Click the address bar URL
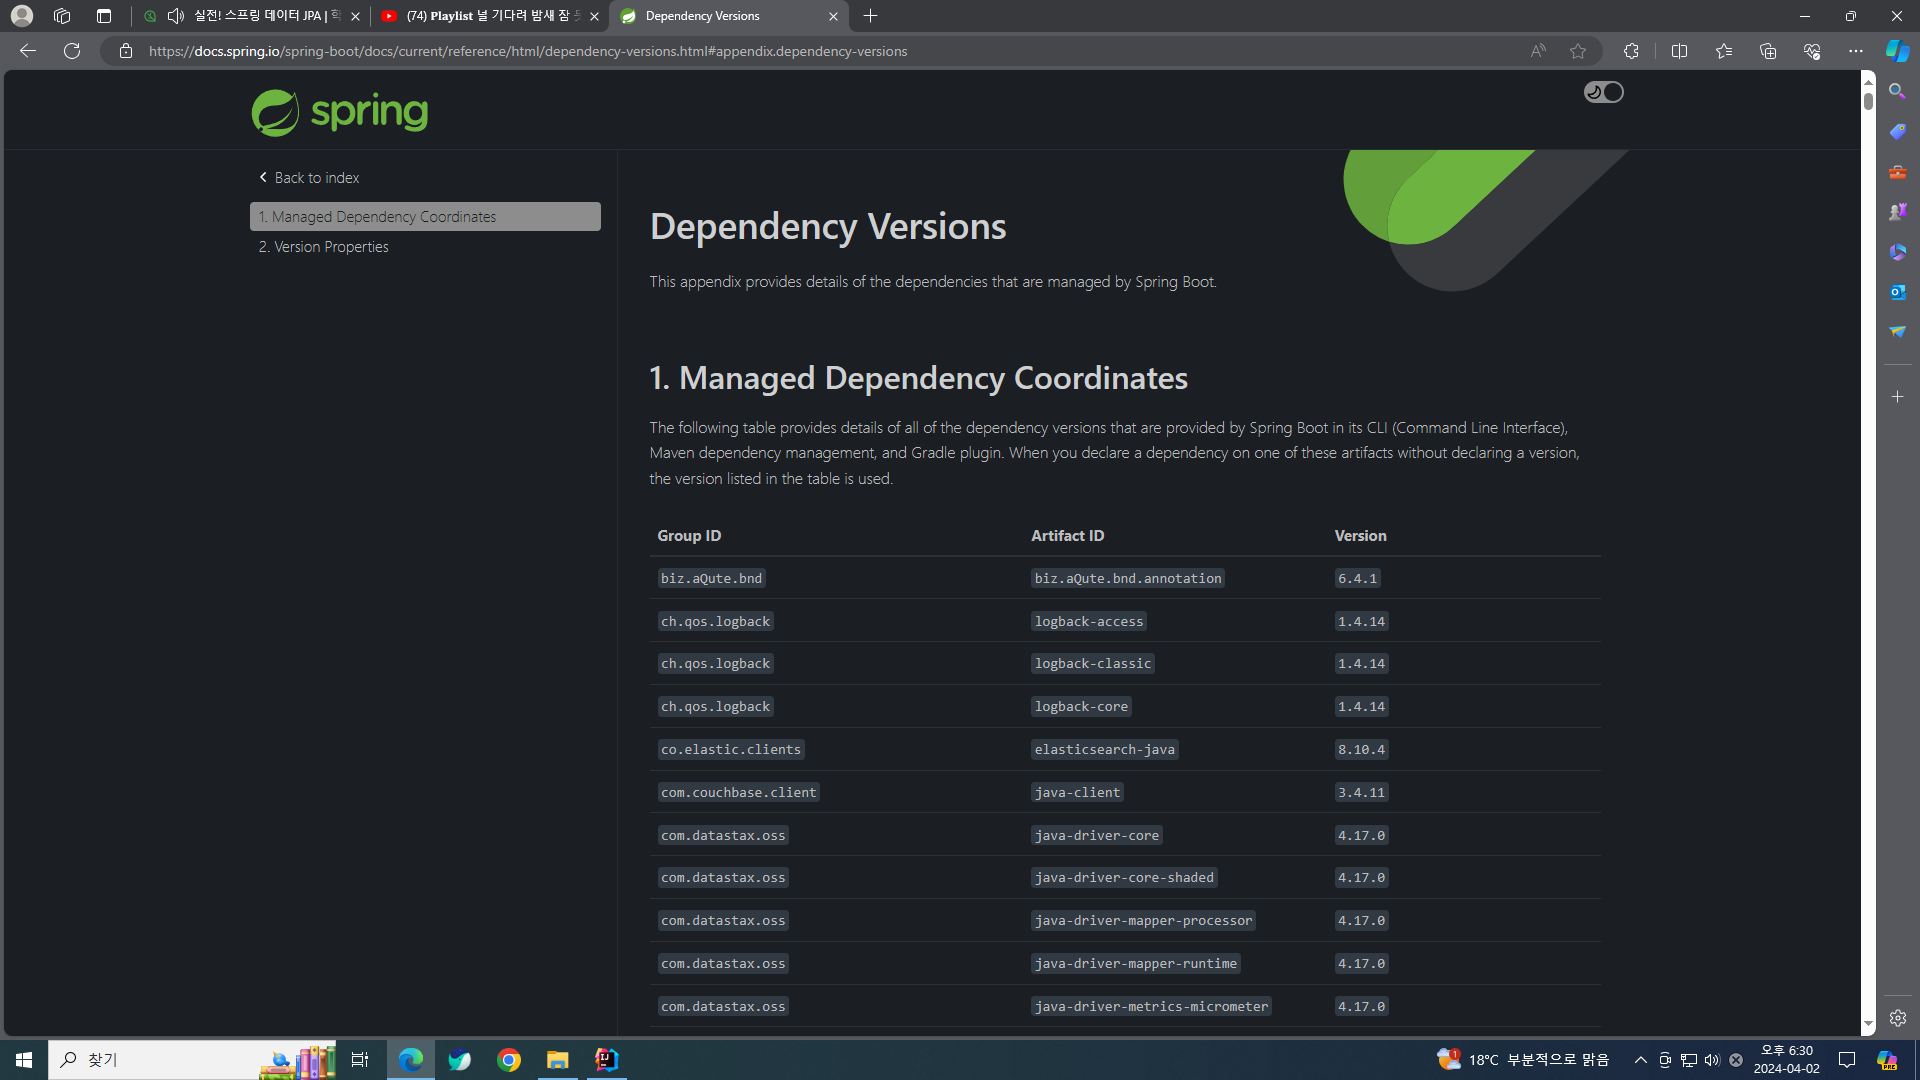Viewport: 1920px width, 1080px height. (528, 51)
